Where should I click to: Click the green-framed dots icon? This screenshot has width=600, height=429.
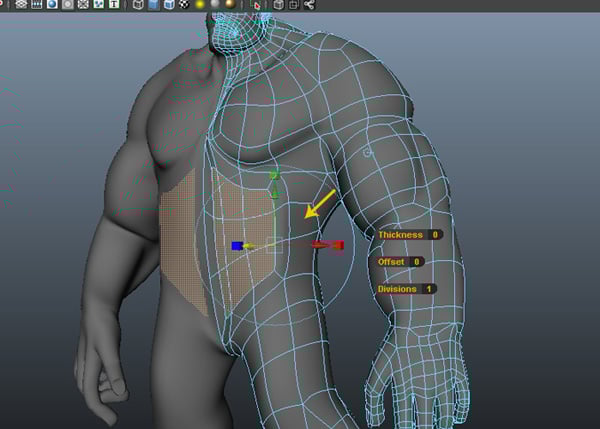(98, 5)
